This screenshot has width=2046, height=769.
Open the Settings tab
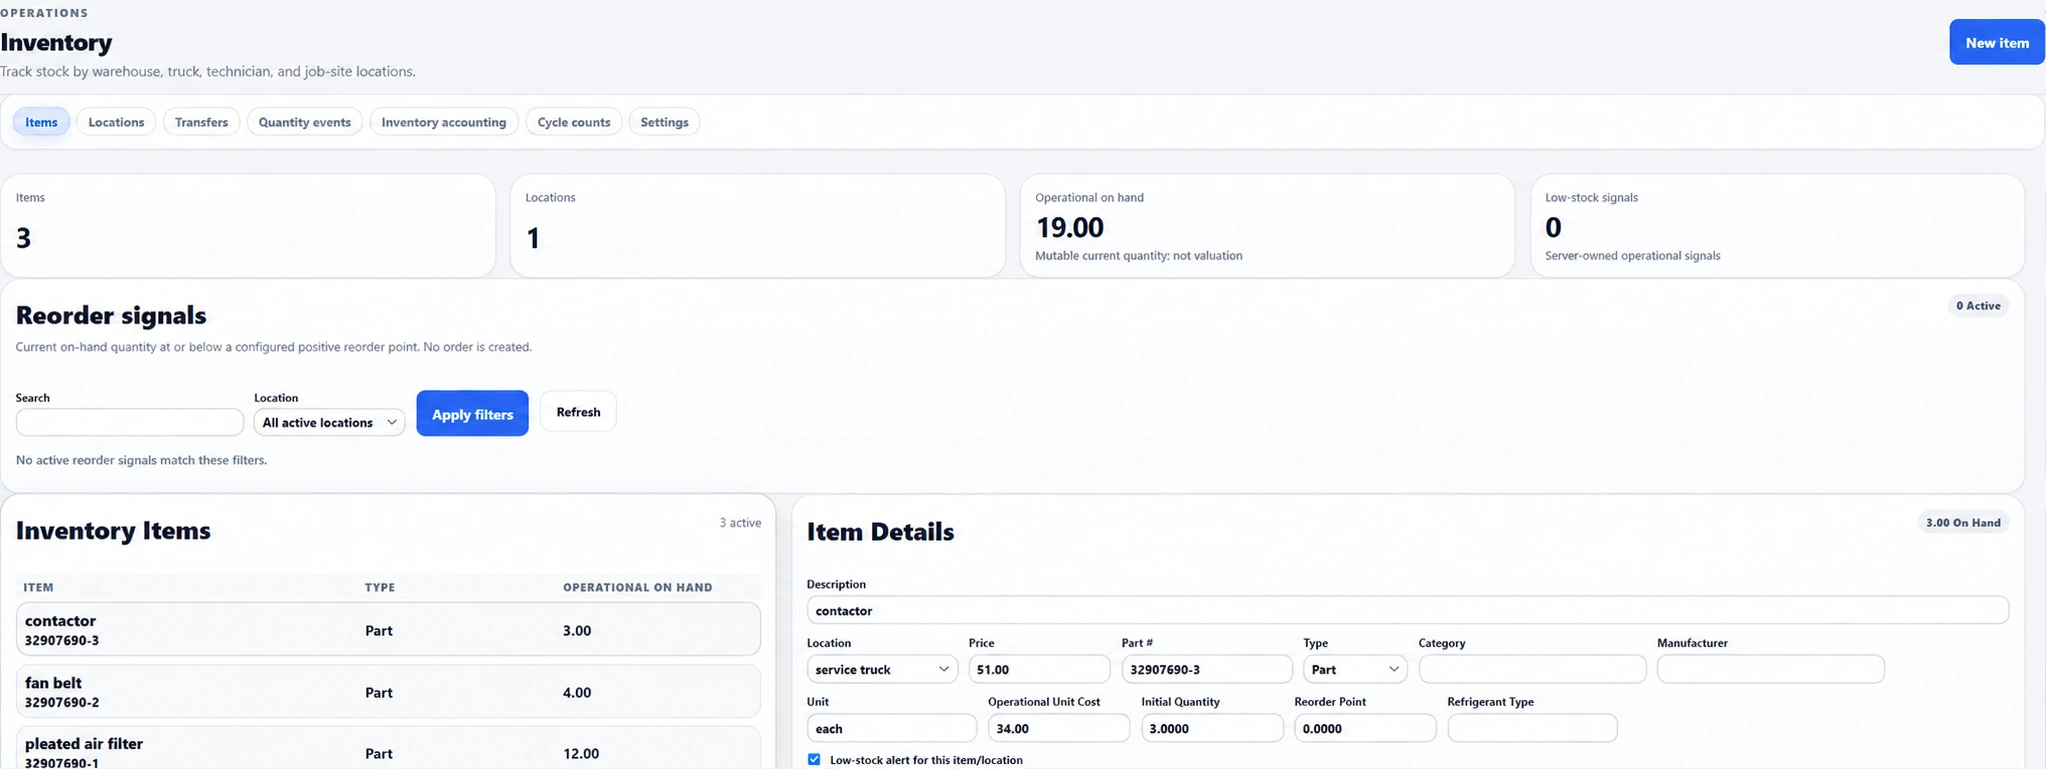click(x=664, y=122)
